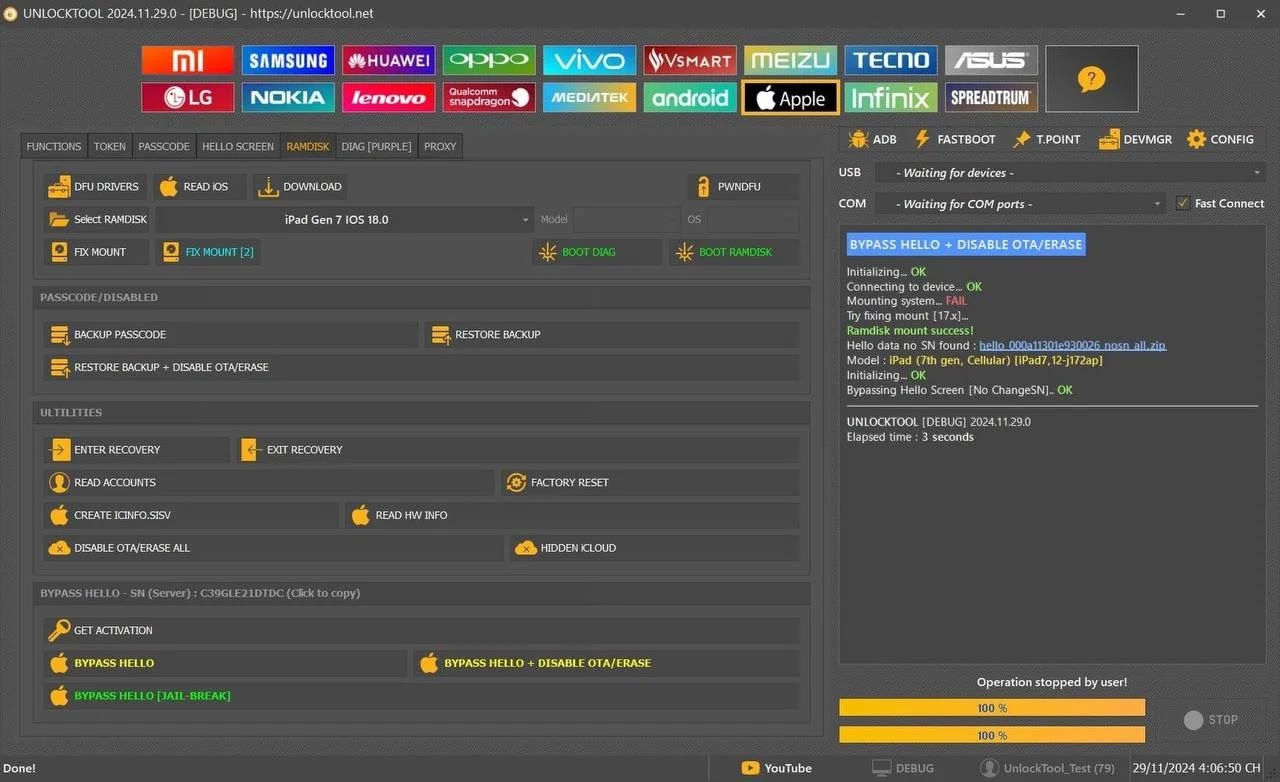The width and height of the screenshot is (1280, 782).
Task: Click CREATE ICINFO.SISV
Action: pos(190,515)
